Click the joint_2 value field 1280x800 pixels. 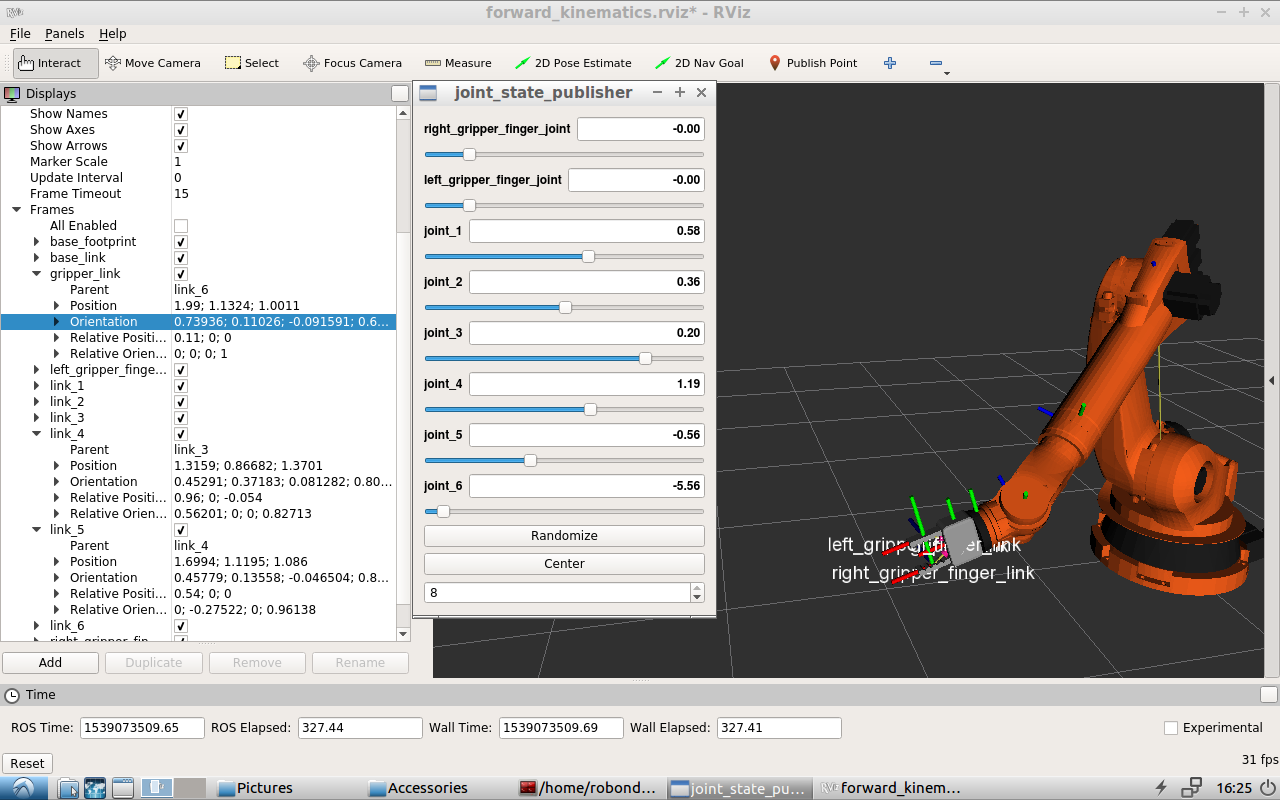click(587, 282)
